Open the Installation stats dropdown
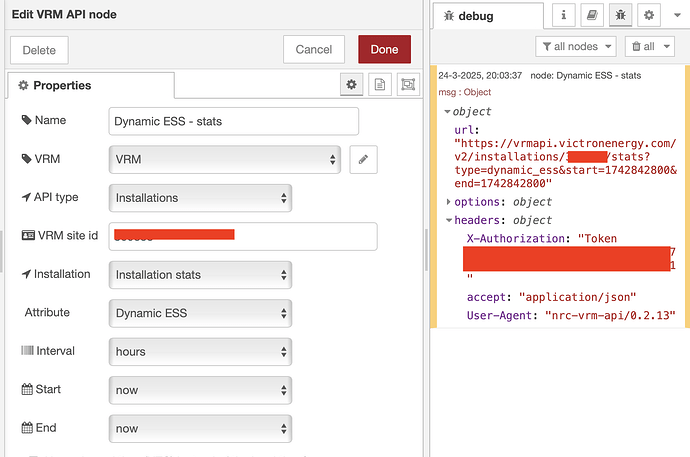Image resolution: width=690 pixels, height=457 pixels. 200,274
